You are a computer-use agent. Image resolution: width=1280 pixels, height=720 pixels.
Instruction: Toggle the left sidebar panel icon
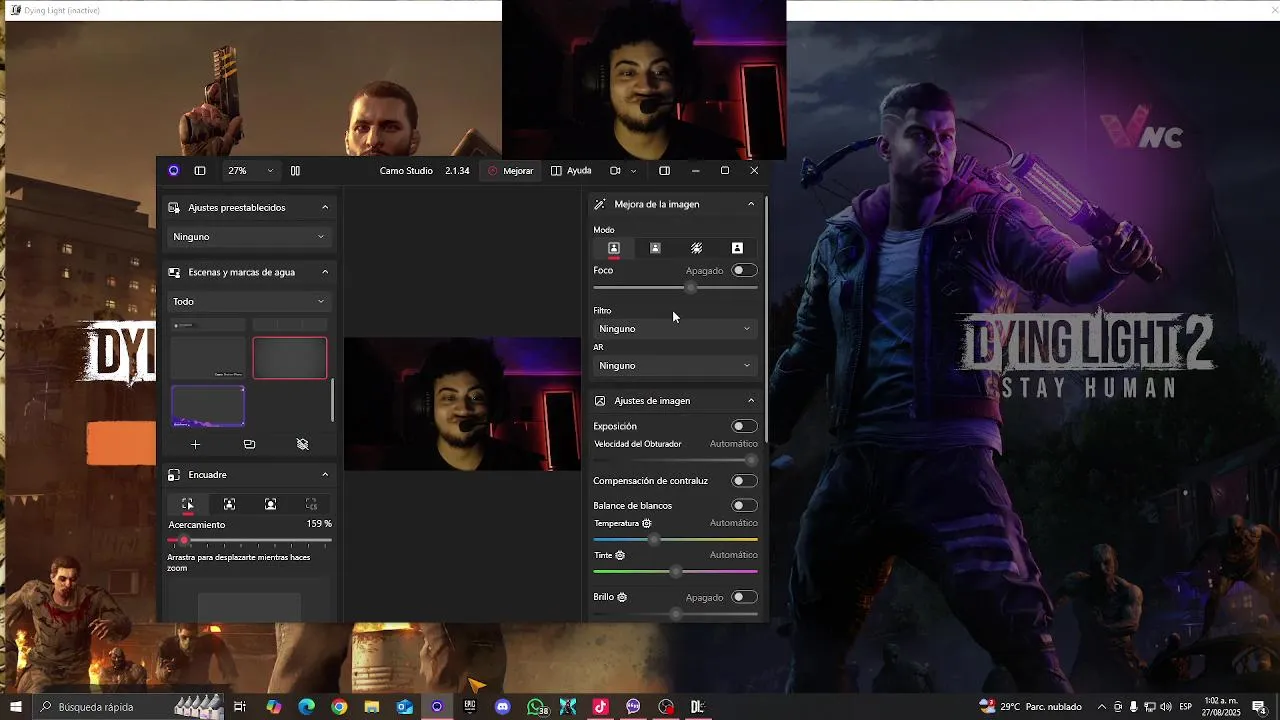coord(200,171)
